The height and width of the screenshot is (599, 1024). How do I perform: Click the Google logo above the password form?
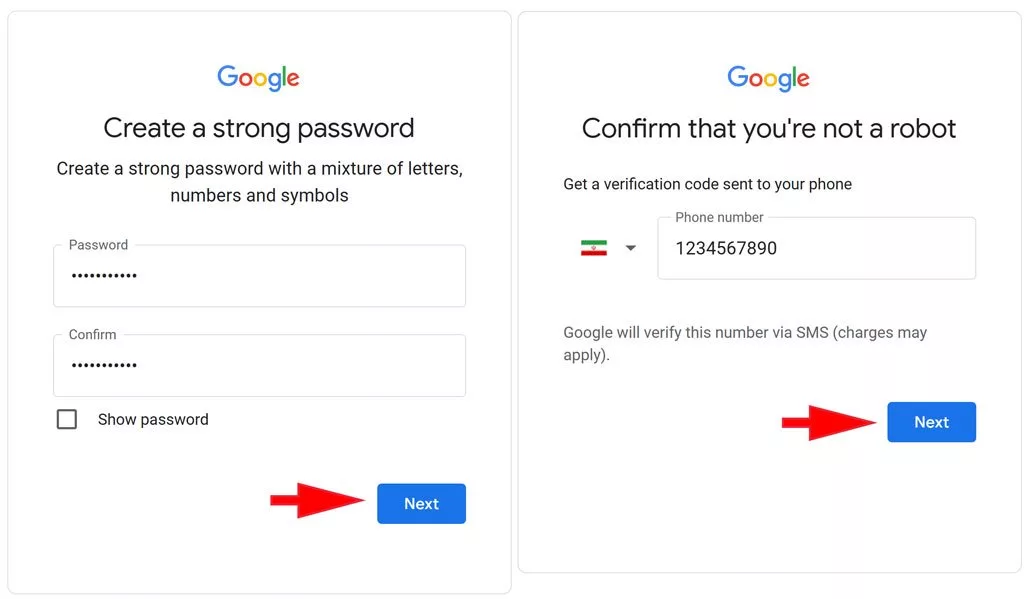point(259,78)
